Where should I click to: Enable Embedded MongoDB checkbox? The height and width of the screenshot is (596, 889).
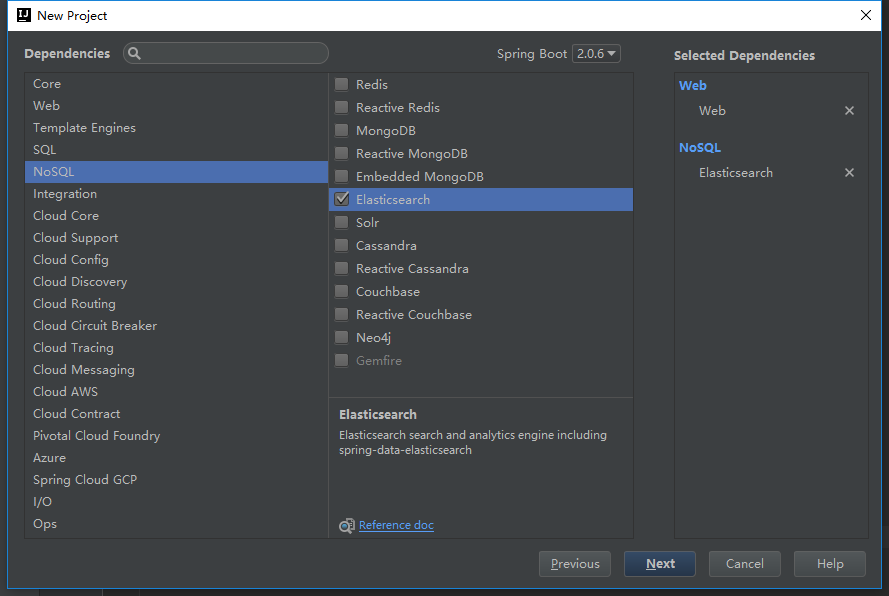point(341,176)
